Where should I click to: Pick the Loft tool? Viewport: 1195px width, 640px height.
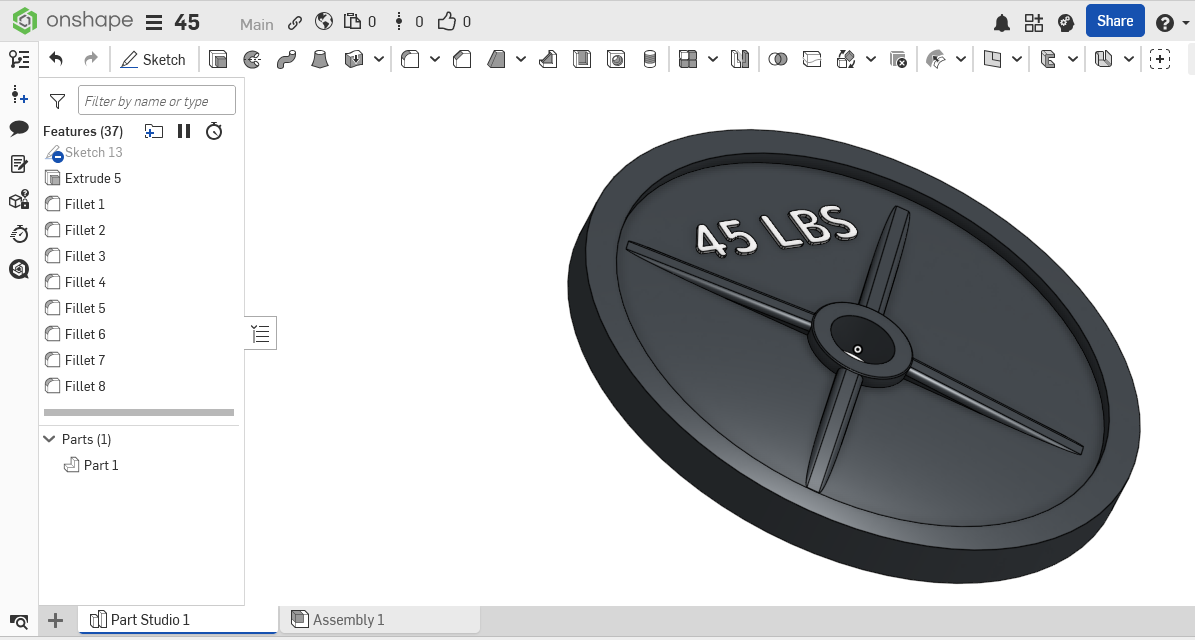pos(320,60)
